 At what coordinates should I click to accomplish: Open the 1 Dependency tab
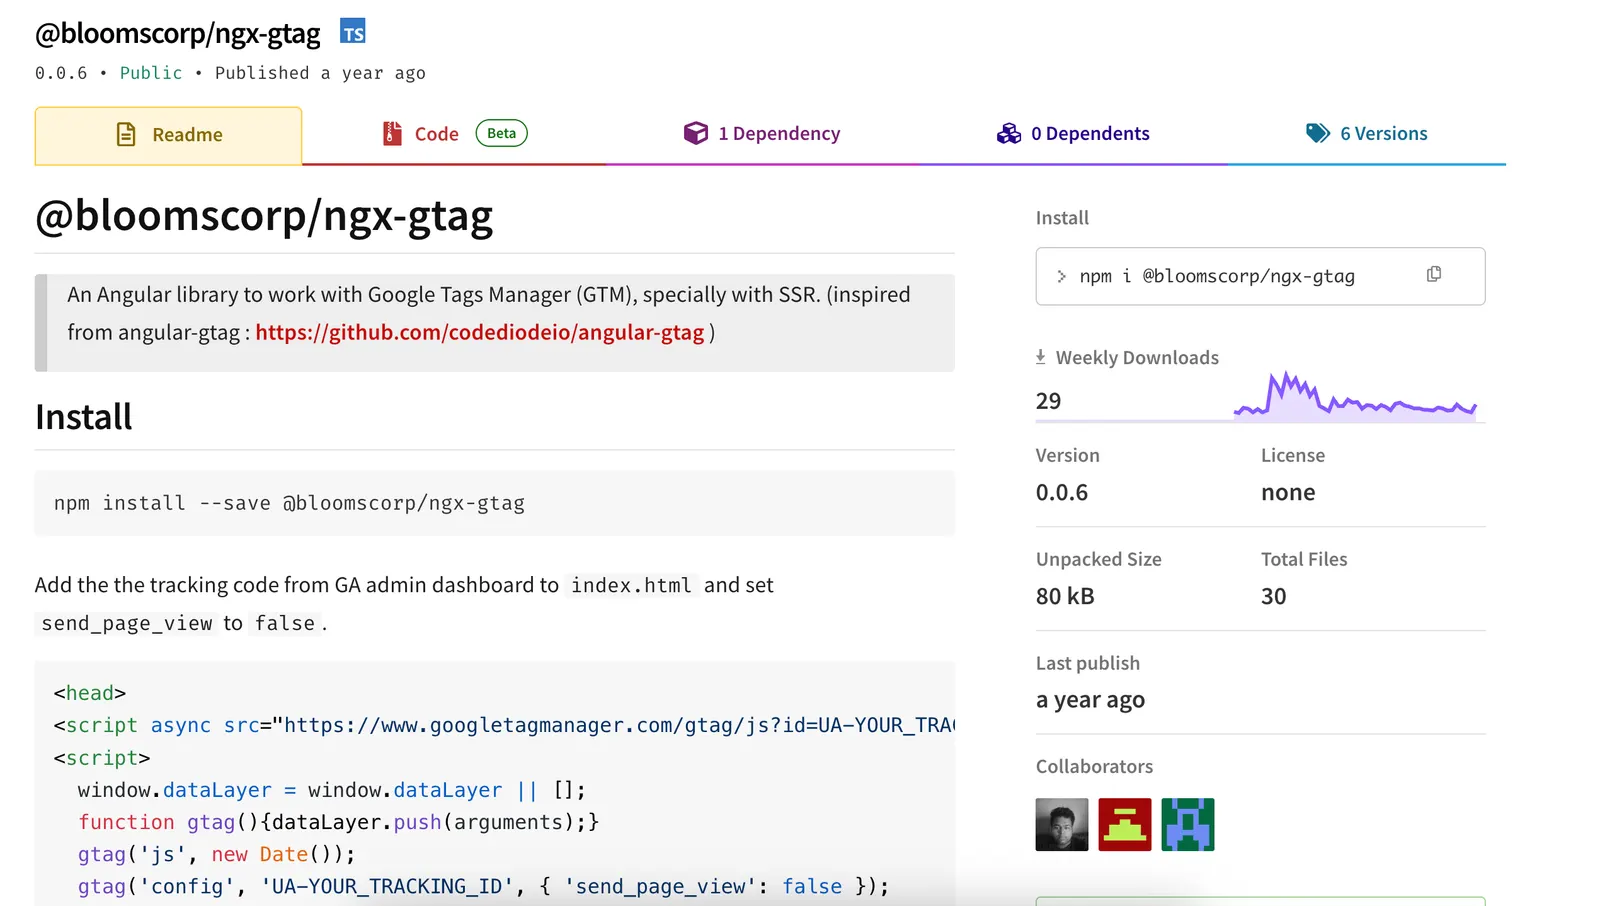pos(761,134)
